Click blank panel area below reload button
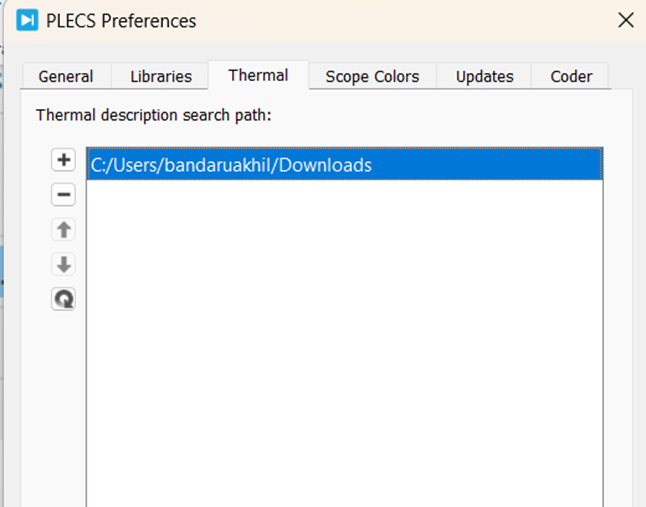 click(x=64, y=400)
